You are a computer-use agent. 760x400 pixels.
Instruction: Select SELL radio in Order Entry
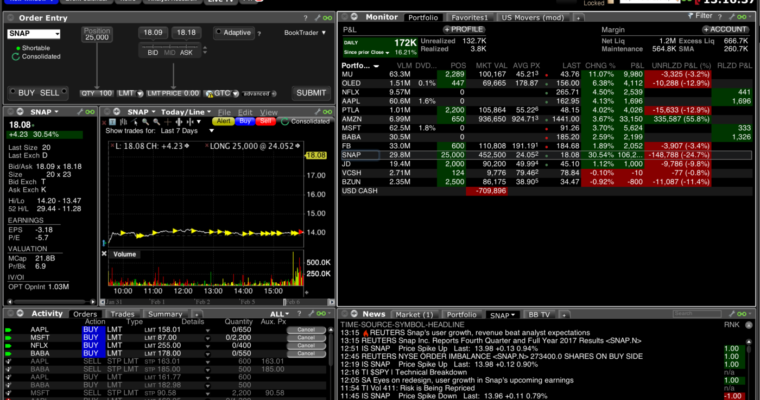point(63,92)
